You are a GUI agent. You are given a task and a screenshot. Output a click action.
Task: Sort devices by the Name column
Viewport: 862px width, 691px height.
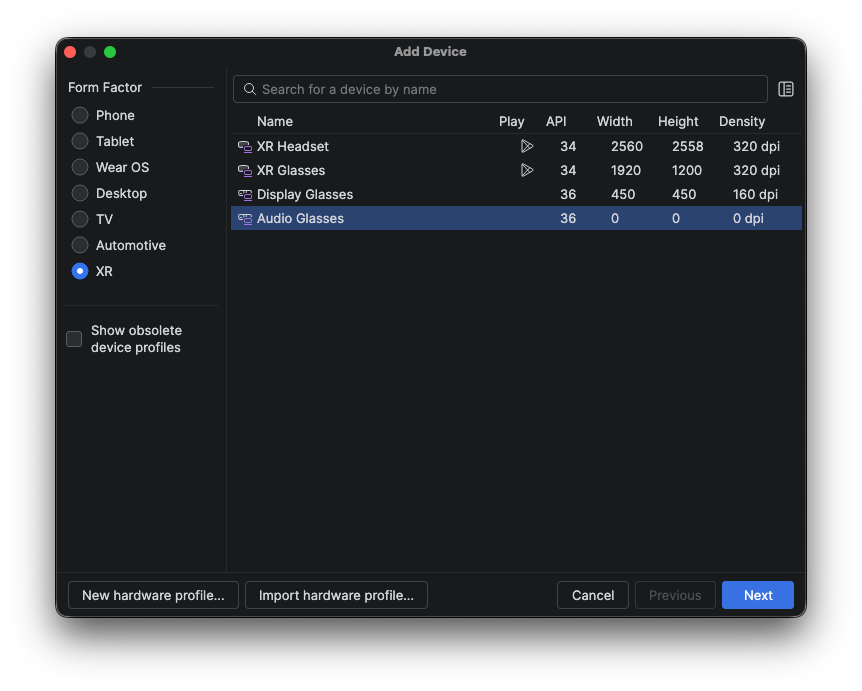pos(275,121)
